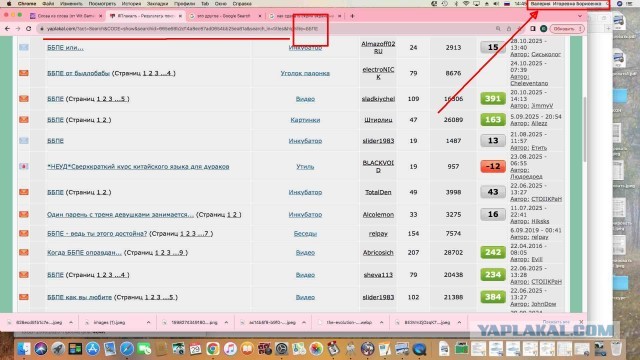Image resolution: width=640 pixels, height=360 pixels.
Task: Launch Siri from the Dock
Action: tap(41, 349)
